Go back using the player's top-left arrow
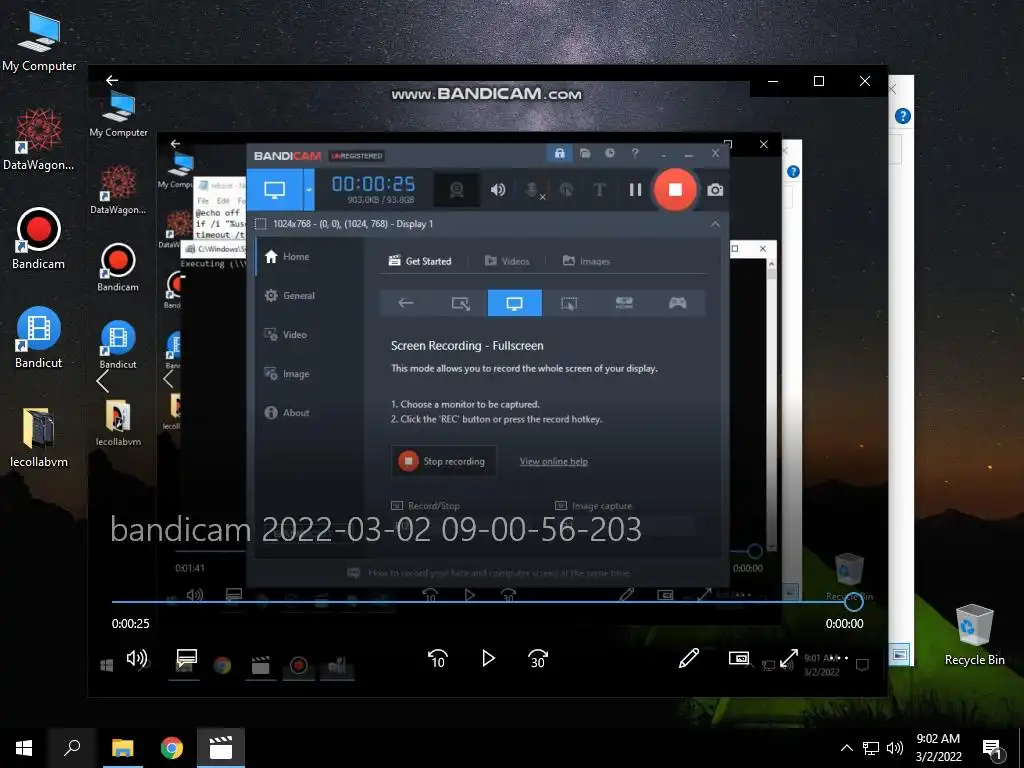The height and width of the screenshot is (768, 1024). coord(112,80)
